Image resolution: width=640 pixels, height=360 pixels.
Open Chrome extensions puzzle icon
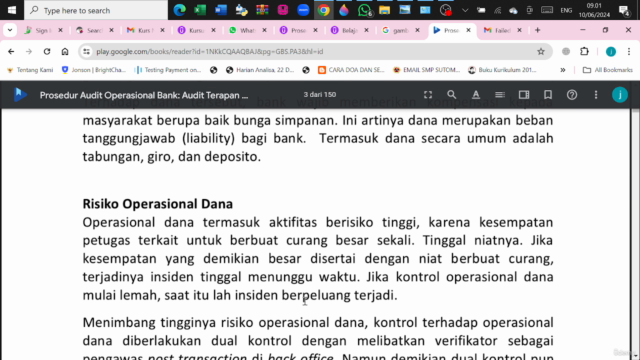pos(584,51)
